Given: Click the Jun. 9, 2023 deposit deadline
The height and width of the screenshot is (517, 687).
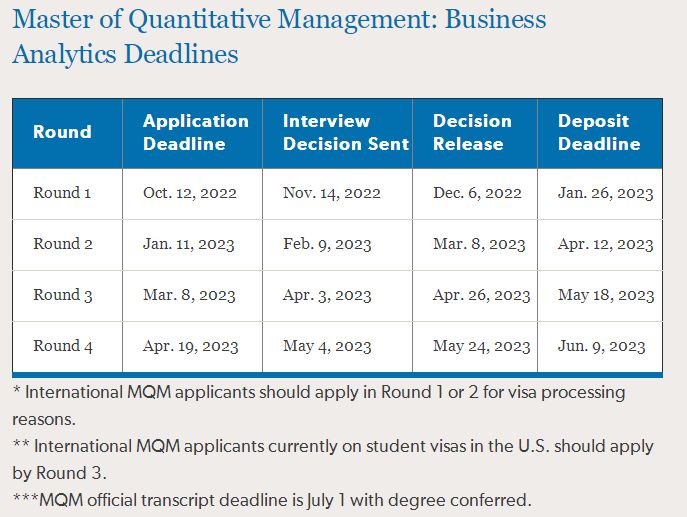Looking at the screenshot, I should click(x=601, y=346).
